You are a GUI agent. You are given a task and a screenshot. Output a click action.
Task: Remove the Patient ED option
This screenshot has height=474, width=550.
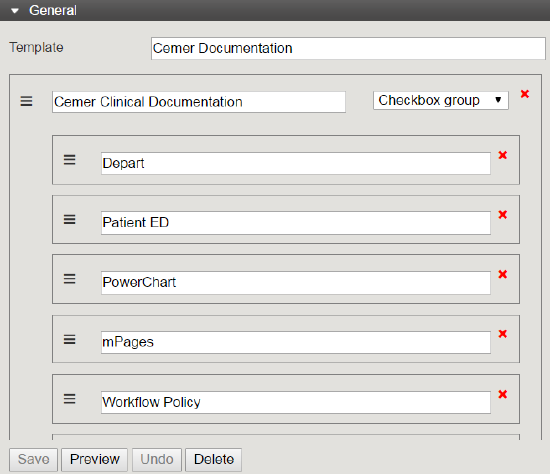(x=503, y=214)
